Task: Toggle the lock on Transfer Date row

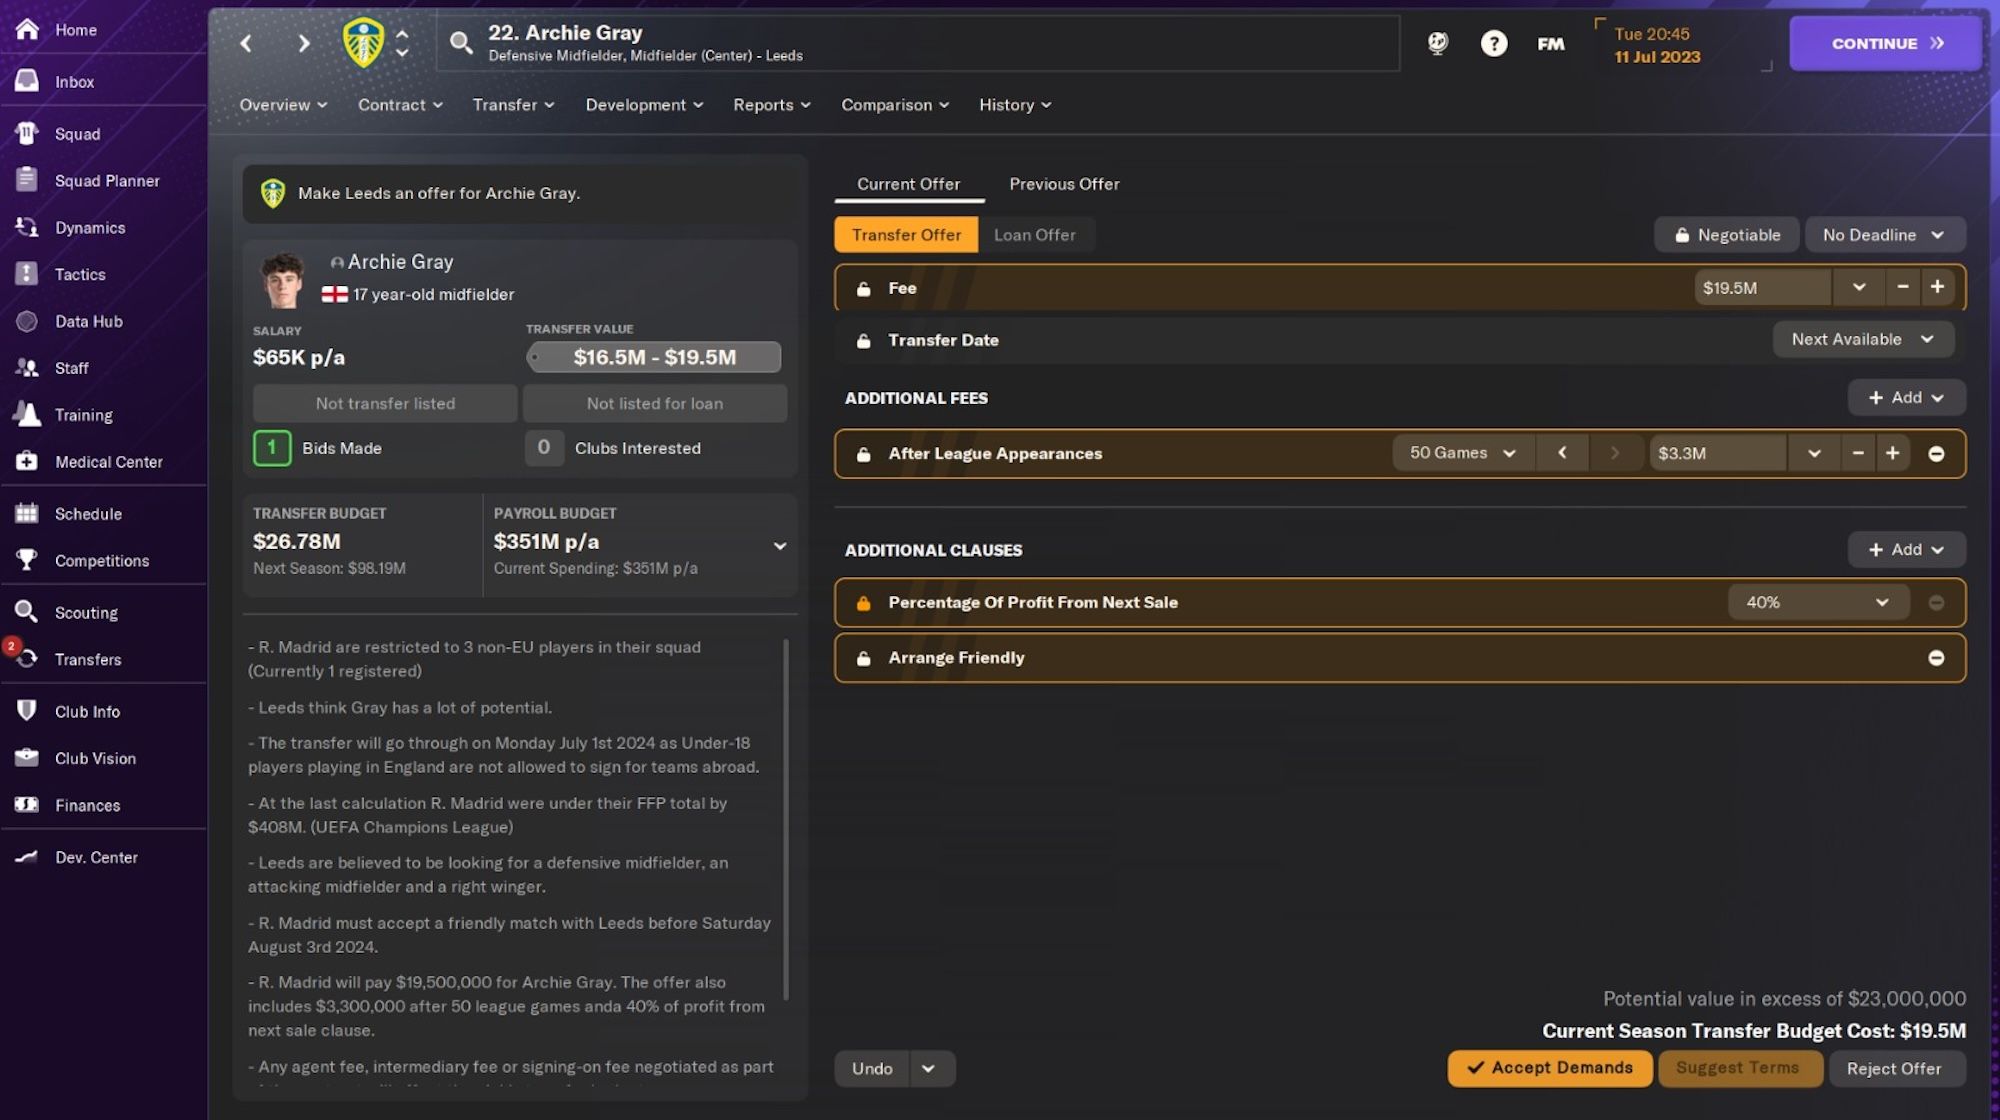Action: (863, 340)
